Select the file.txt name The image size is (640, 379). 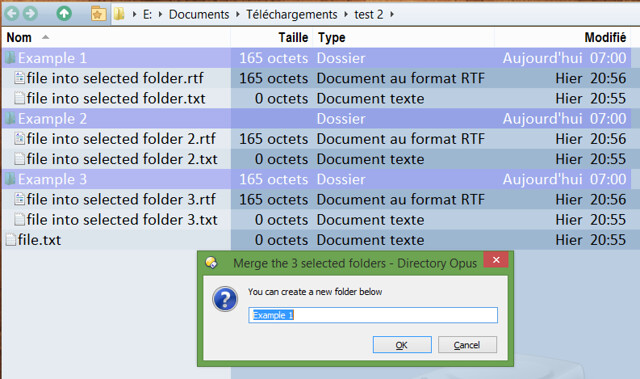point(39,240)
